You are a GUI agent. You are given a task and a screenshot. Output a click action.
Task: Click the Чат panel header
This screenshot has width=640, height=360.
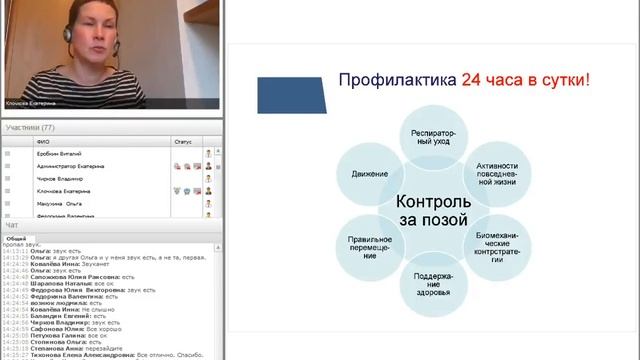click(112, 225)
